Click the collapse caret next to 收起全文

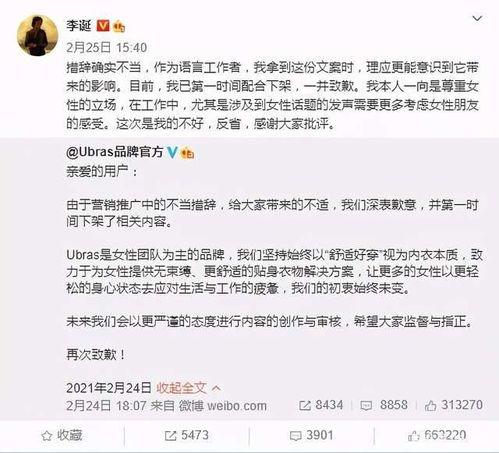pyautogui.click(x=216, y=388)
